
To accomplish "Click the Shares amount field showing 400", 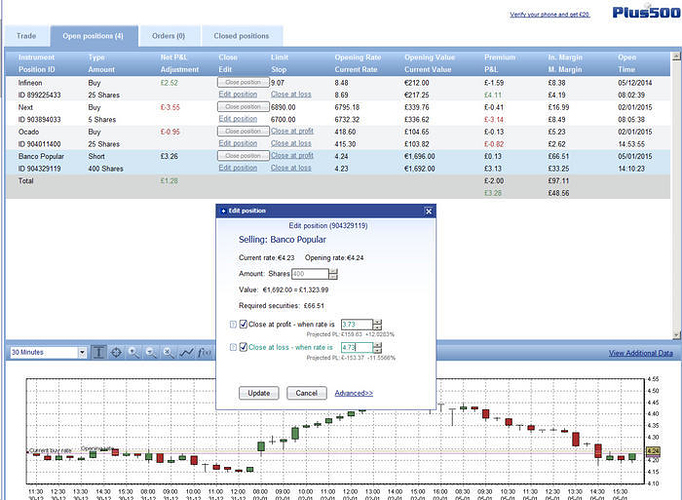I will pos(310,274).
